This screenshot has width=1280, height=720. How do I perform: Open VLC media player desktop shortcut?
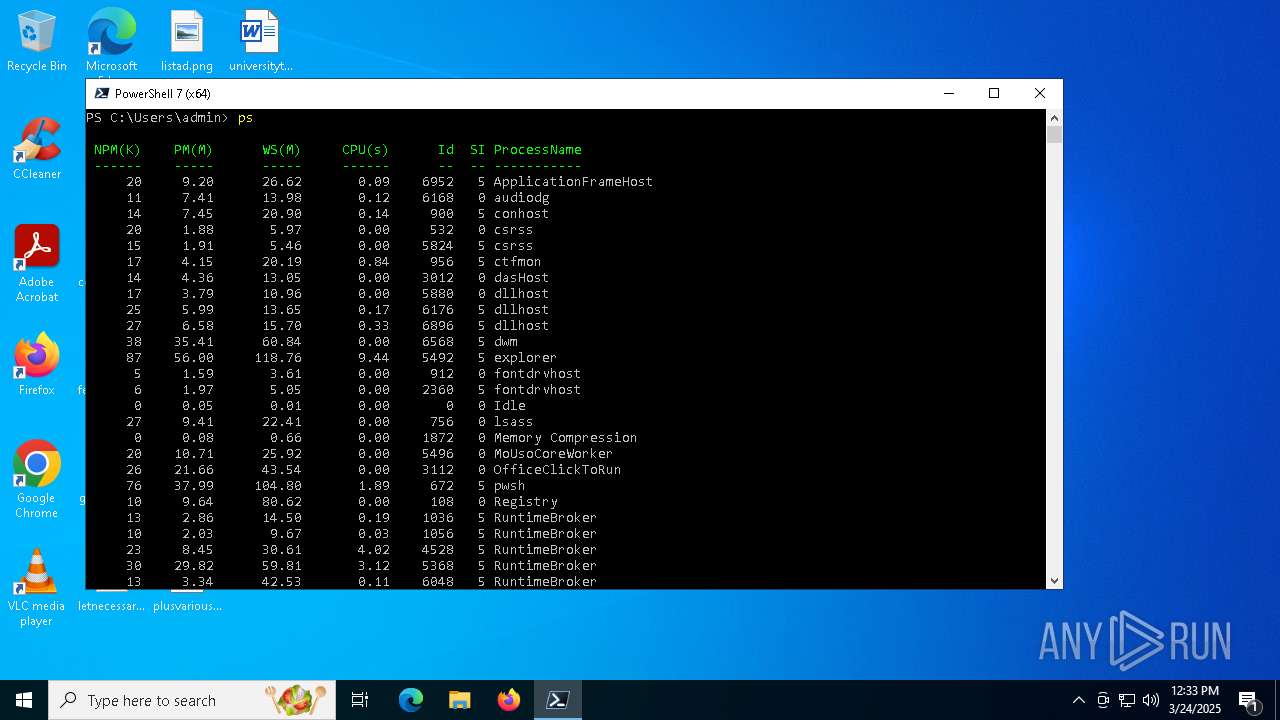pos(37,588)
